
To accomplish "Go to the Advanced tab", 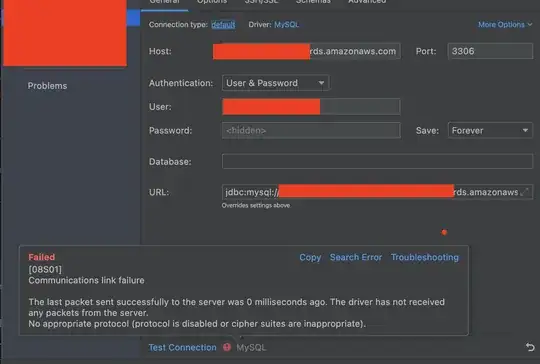I will pyautogui.click(x=367, y=2).
